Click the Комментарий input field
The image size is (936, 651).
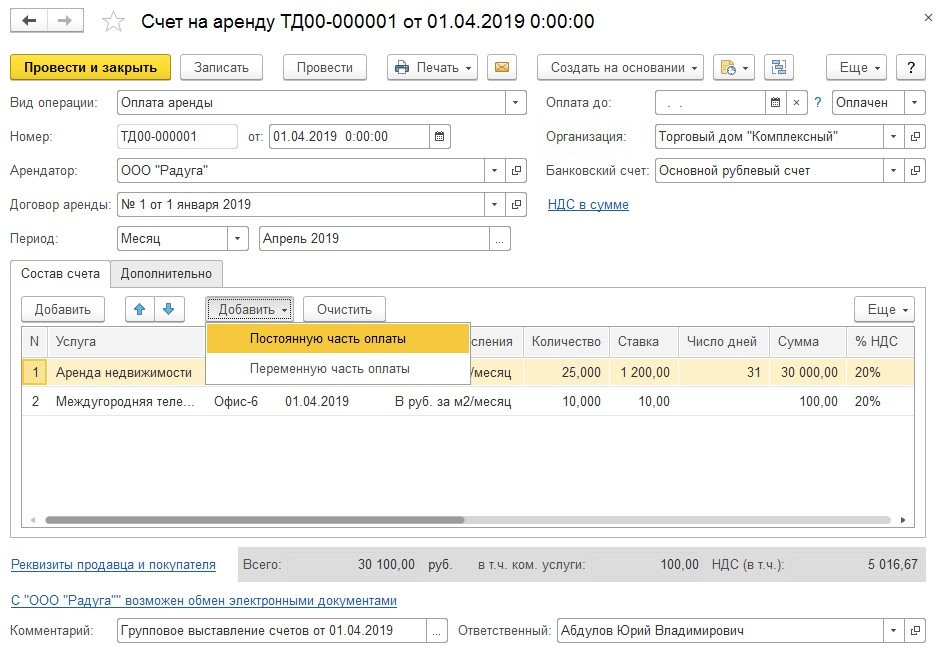point(272,631)
